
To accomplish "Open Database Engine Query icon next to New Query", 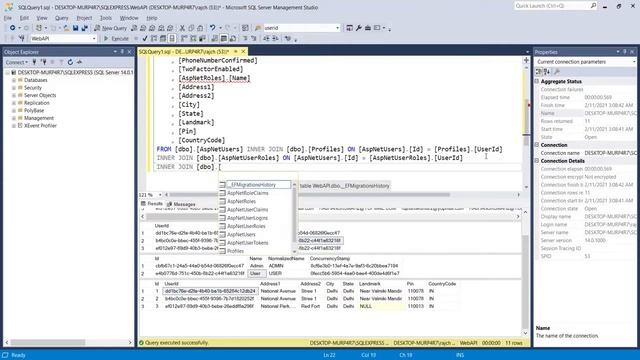I will 134,28.
